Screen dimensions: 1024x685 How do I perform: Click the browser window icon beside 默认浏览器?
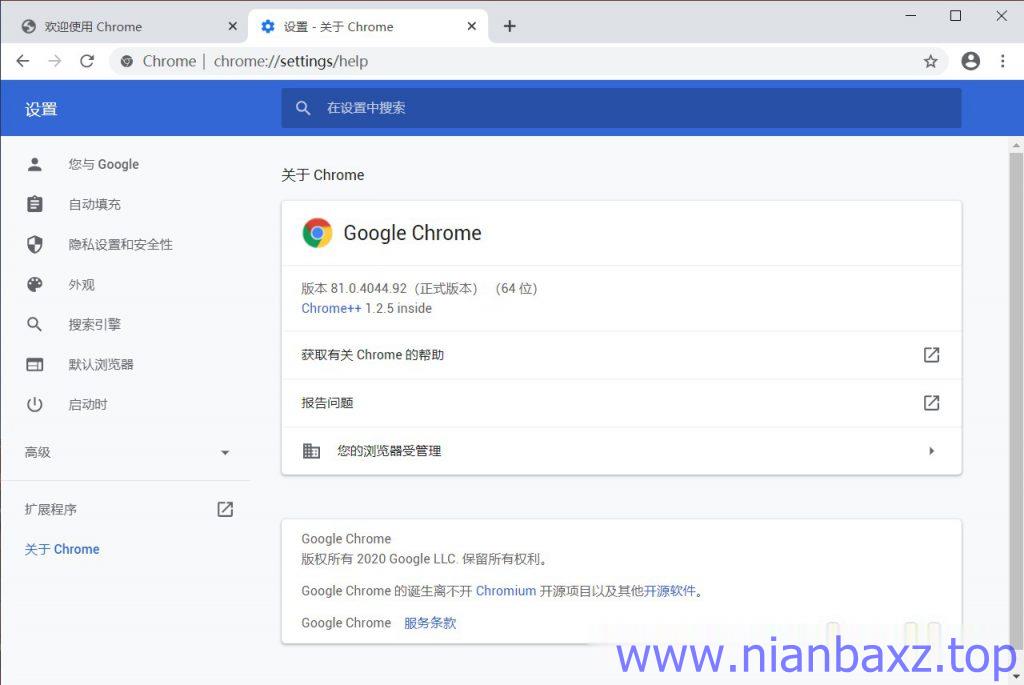click(35, 364)
